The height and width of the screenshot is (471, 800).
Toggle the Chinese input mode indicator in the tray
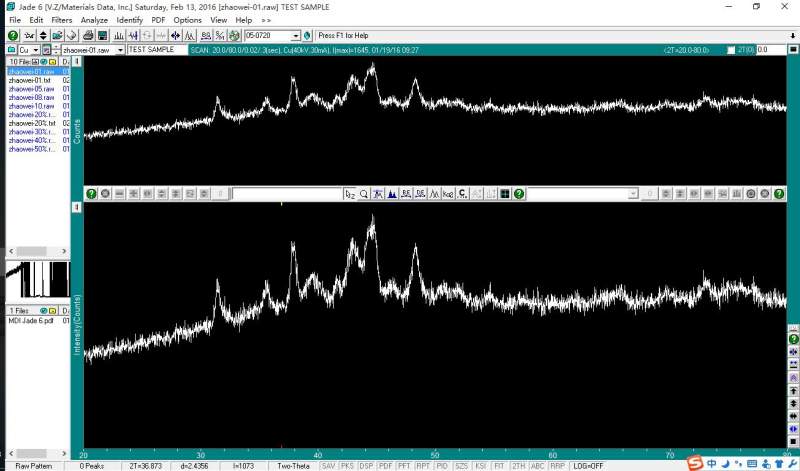pos(711,464)
